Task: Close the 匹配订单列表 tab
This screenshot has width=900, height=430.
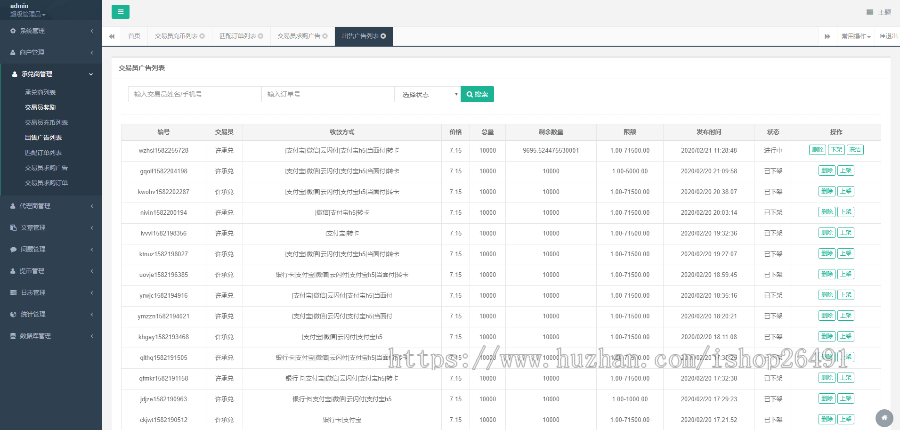Action: pos(260,36)
